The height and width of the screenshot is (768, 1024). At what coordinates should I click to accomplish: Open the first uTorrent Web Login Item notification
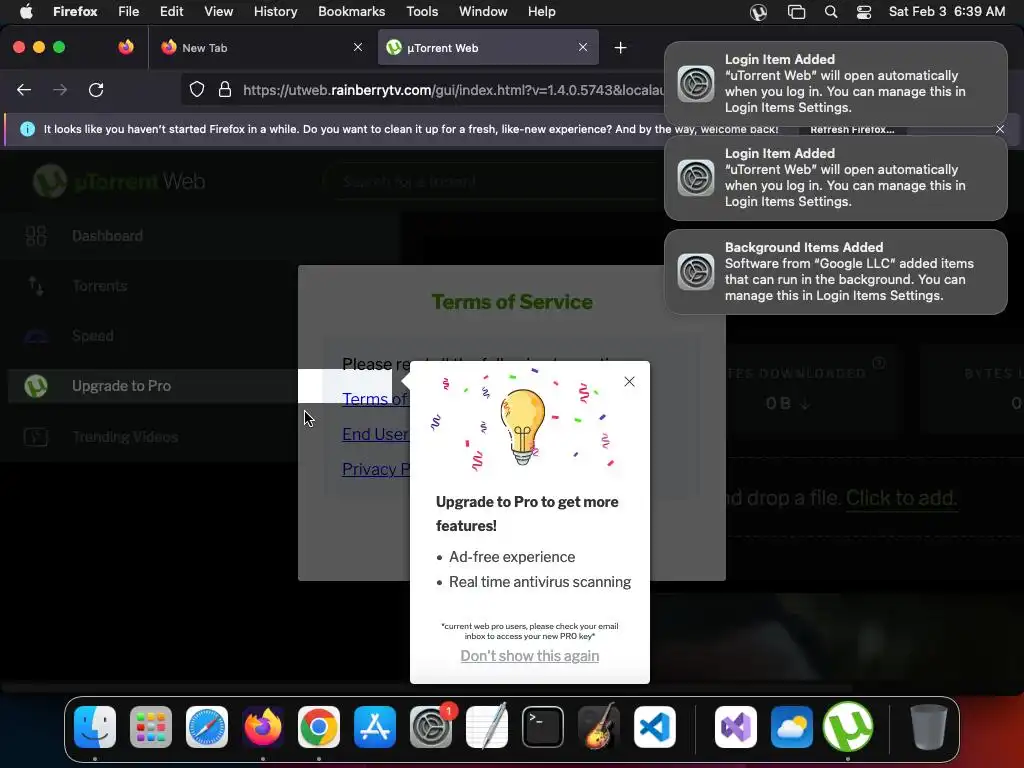click(835, 84)
